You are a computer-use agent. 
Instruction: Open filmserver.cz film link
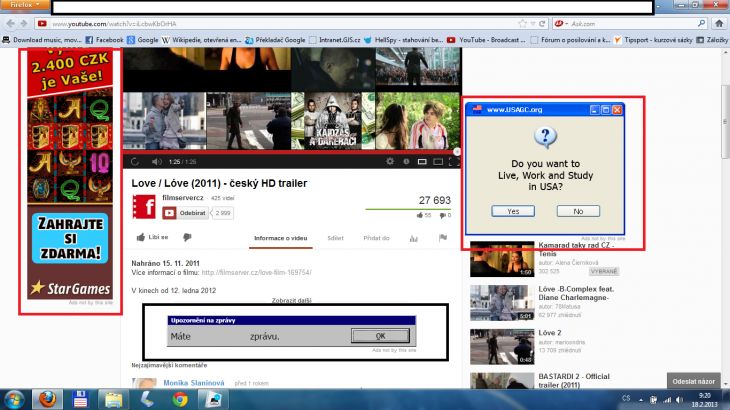[x=257, y=272]
